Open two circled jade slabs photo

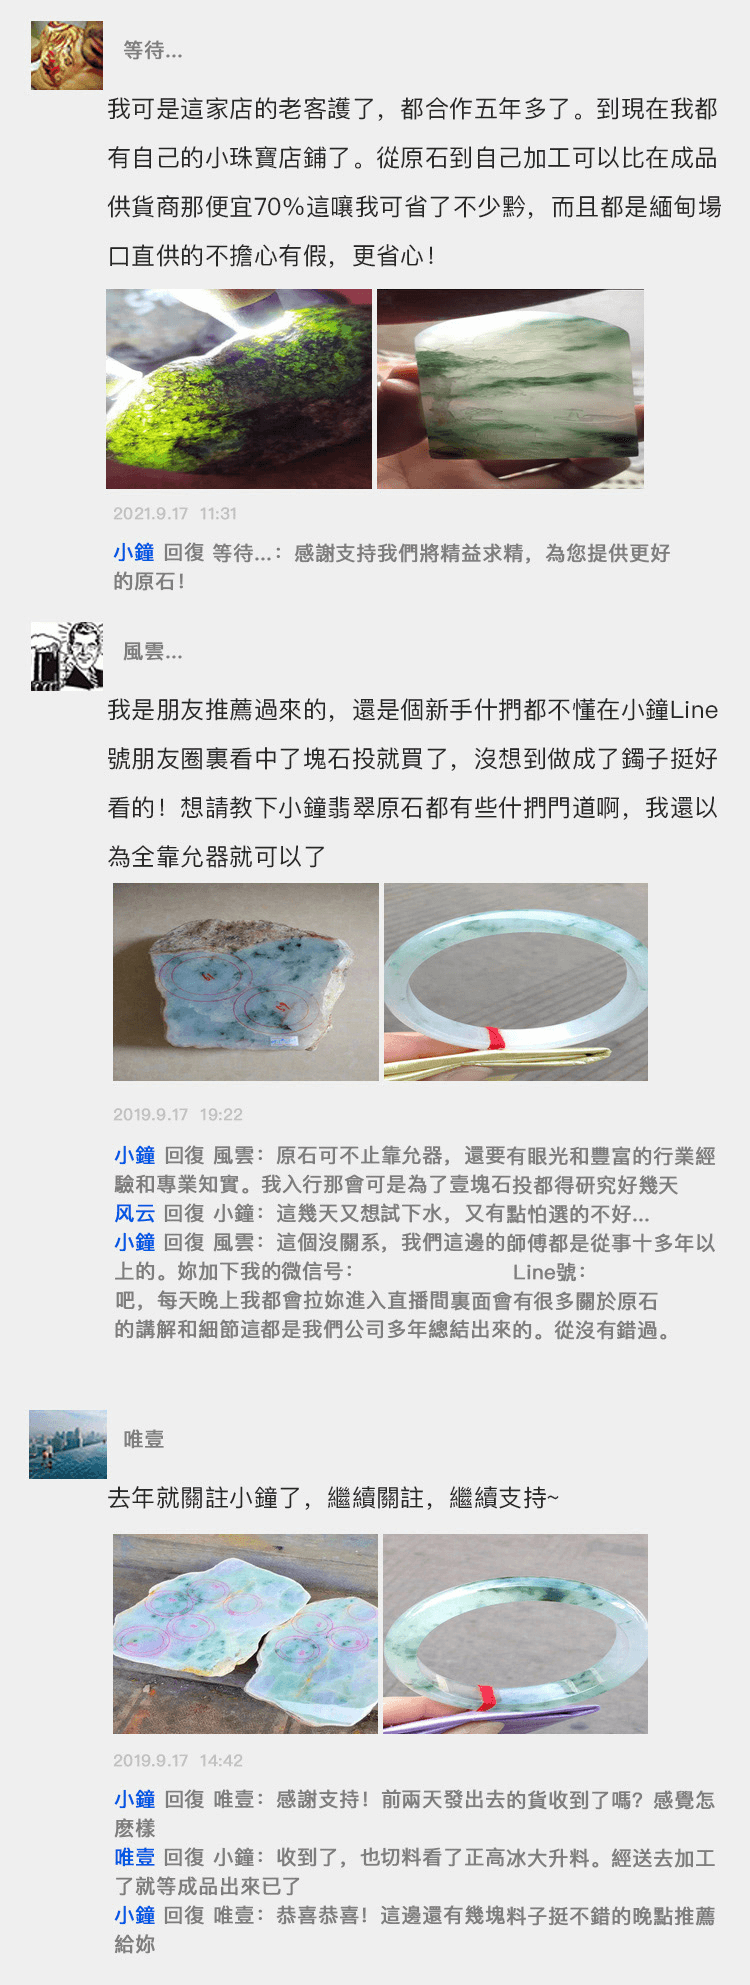[x=246, y=1634]
